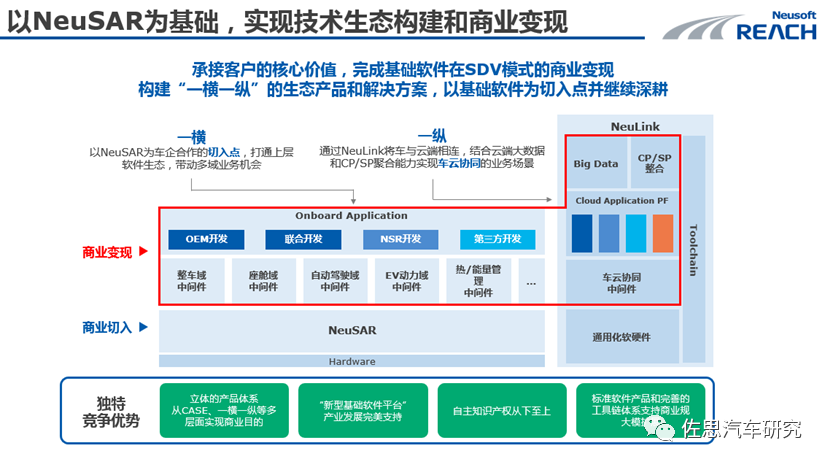Click the EV动力域中间件 box

click(x=407, y=280)
